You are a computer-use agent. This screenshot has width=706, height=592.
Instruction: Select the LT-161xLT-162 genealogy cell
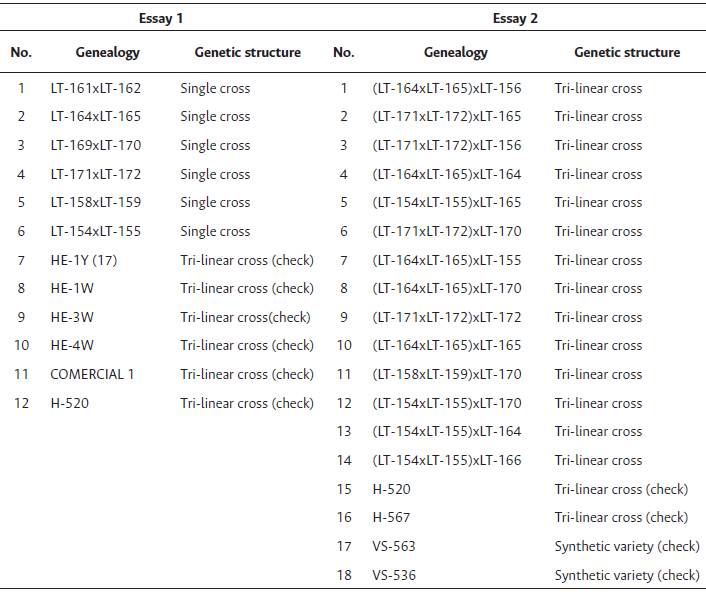click(x=96, y=88)
